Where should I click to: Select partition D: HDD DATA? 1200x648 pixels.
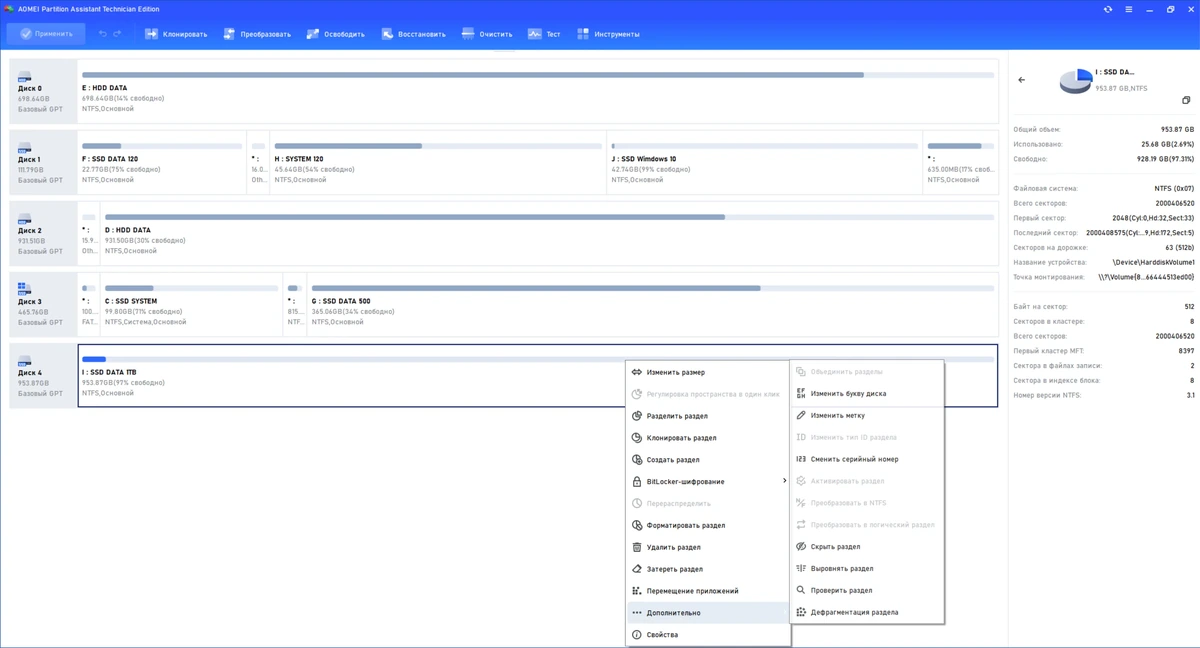(x=550, y=233)
